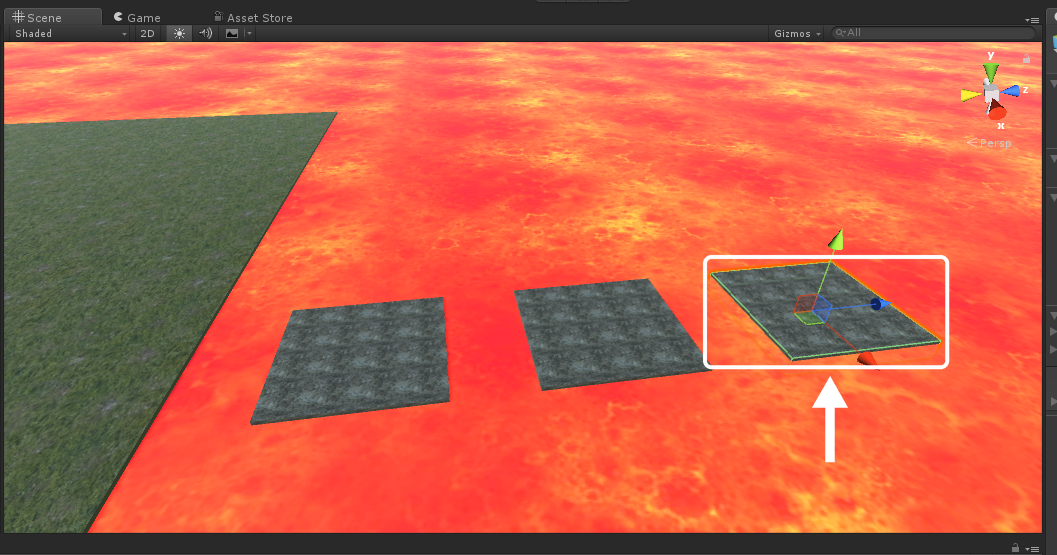The image size is (1057, 555).
Task: Open search filter magnifier dropdown
Action: [840, 32]
